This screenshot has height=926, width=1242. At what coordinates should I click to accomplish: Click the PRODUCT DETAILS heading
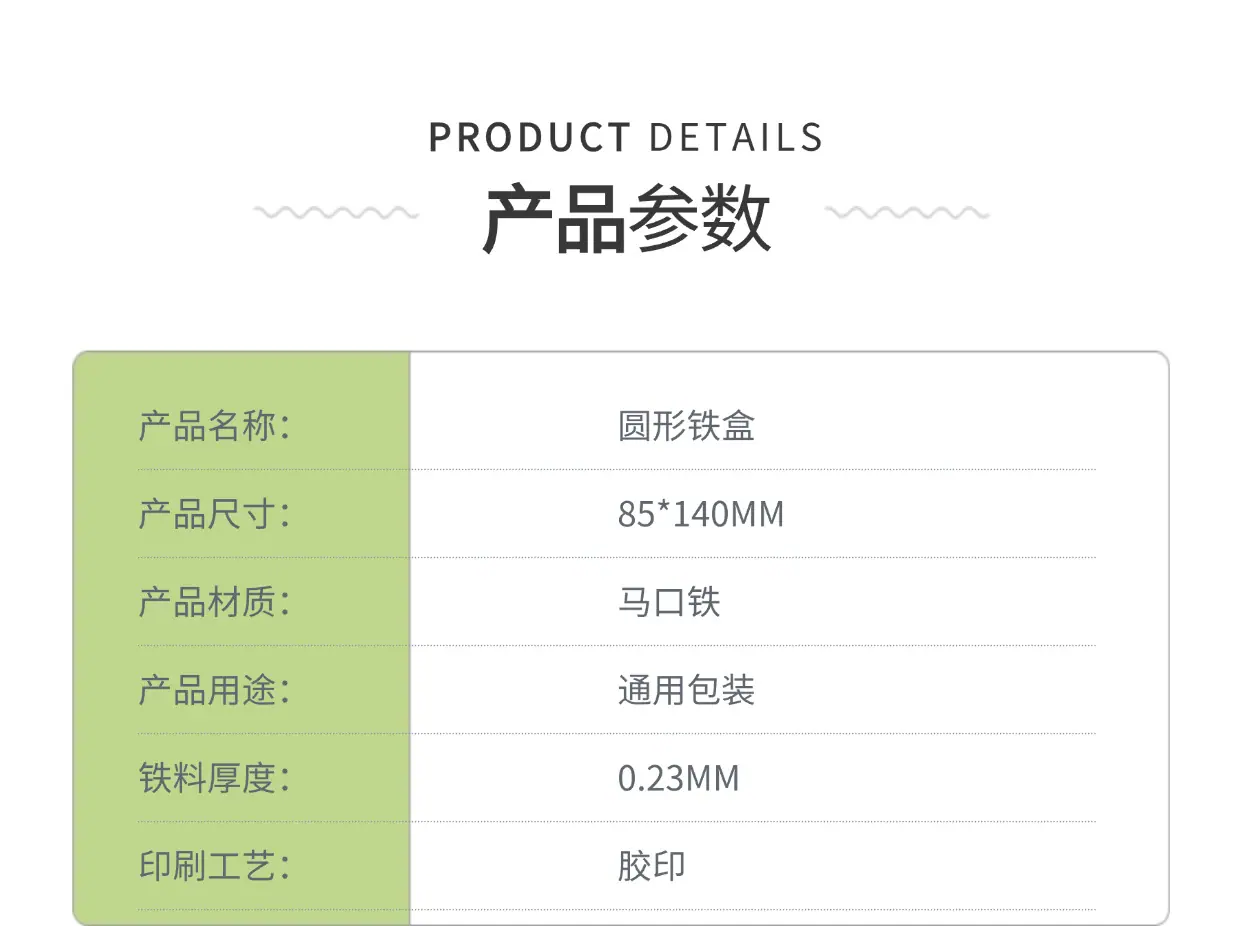point(625,137)
